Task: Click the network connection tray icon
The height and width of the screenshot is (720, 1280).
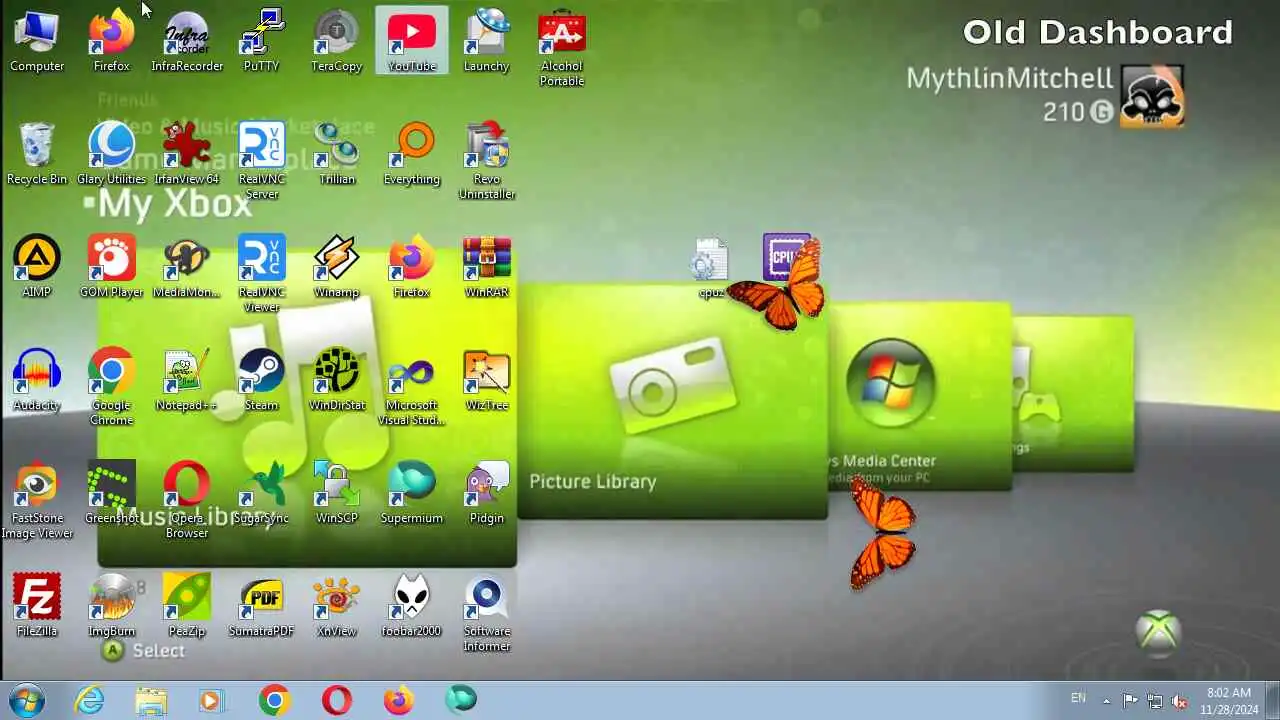Action: tap(1155, 701)
